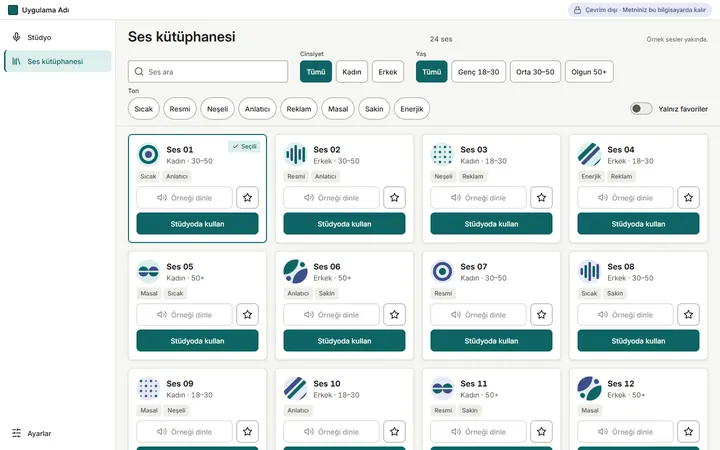Click Stüdyoda kullan for Ses 03
The width and height of the screenshot is (720, 450).
(491, 224)
